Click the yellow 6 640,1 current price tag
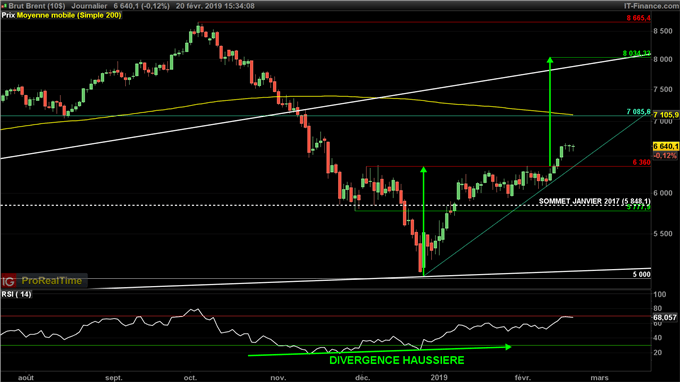Screen dimensions: 680x382 coord(666,147)
